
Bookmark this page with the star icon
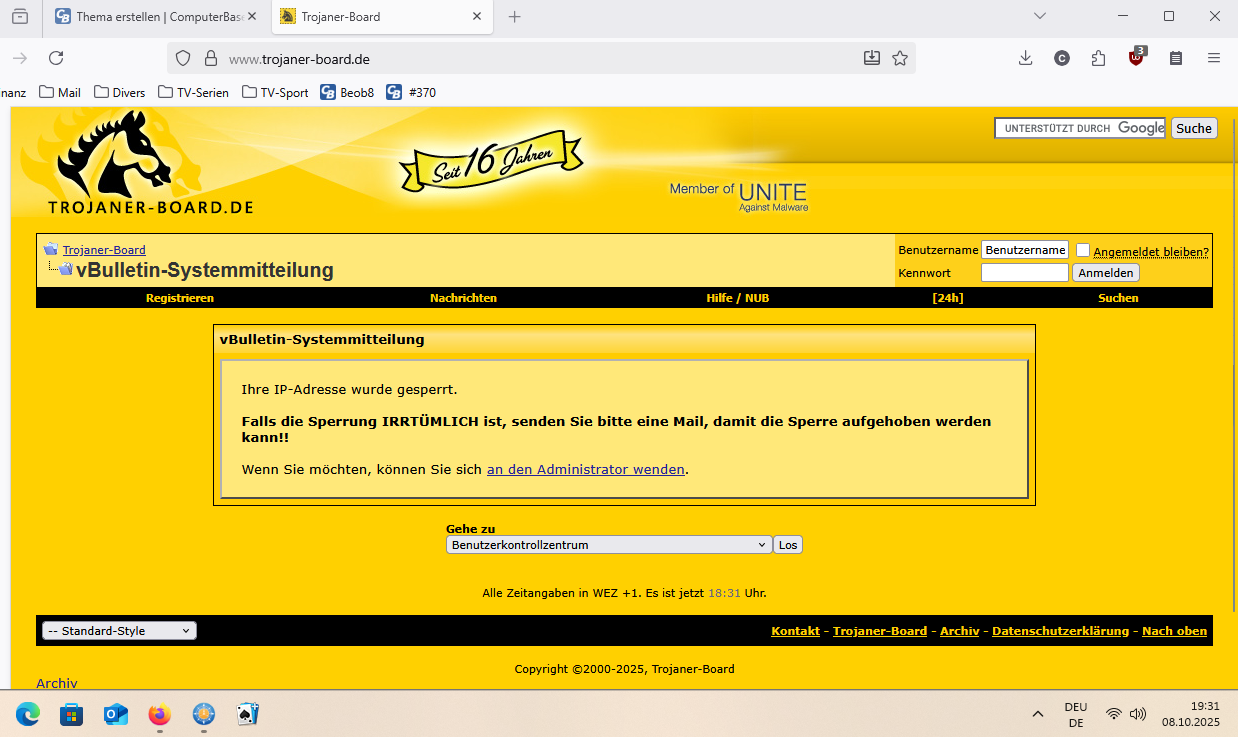900,58
